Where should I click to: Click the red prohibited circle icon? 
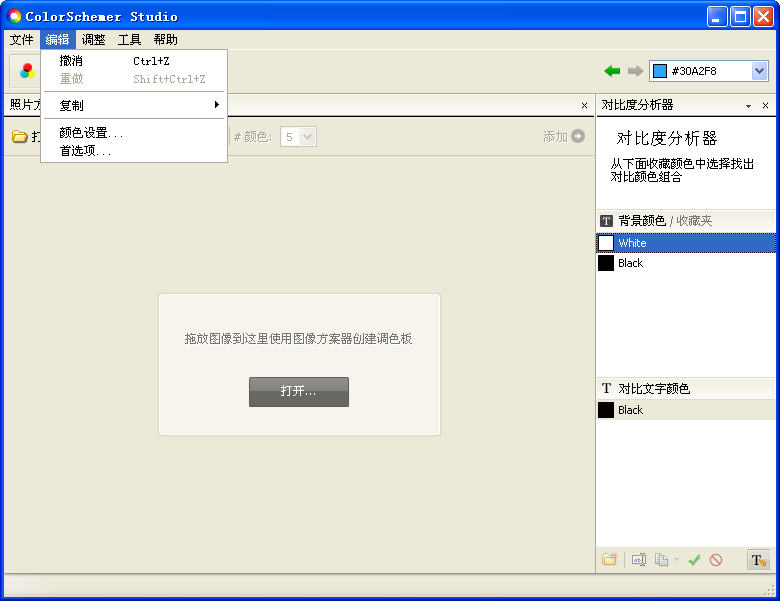click(x=716, y=560)
